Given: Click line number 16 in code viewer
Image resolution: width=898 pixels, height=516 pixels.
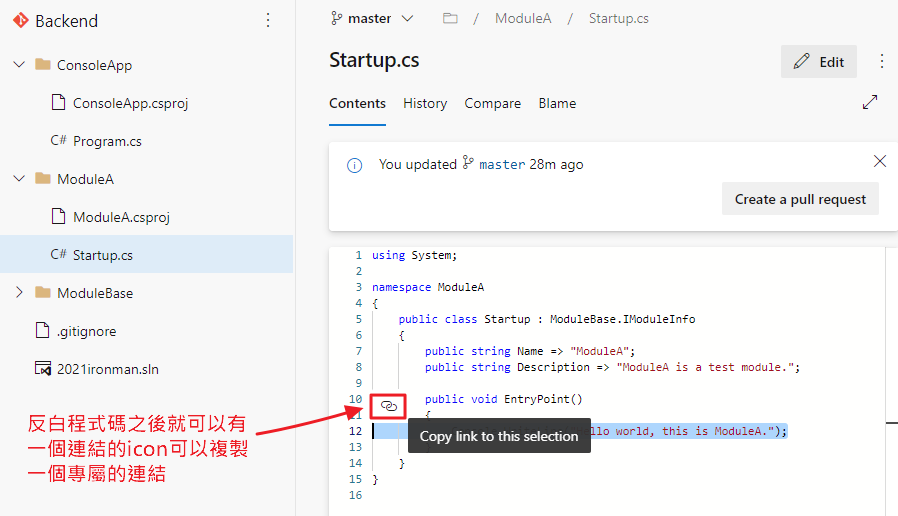Looking at the screenshot, I should [x=356, y=495].
